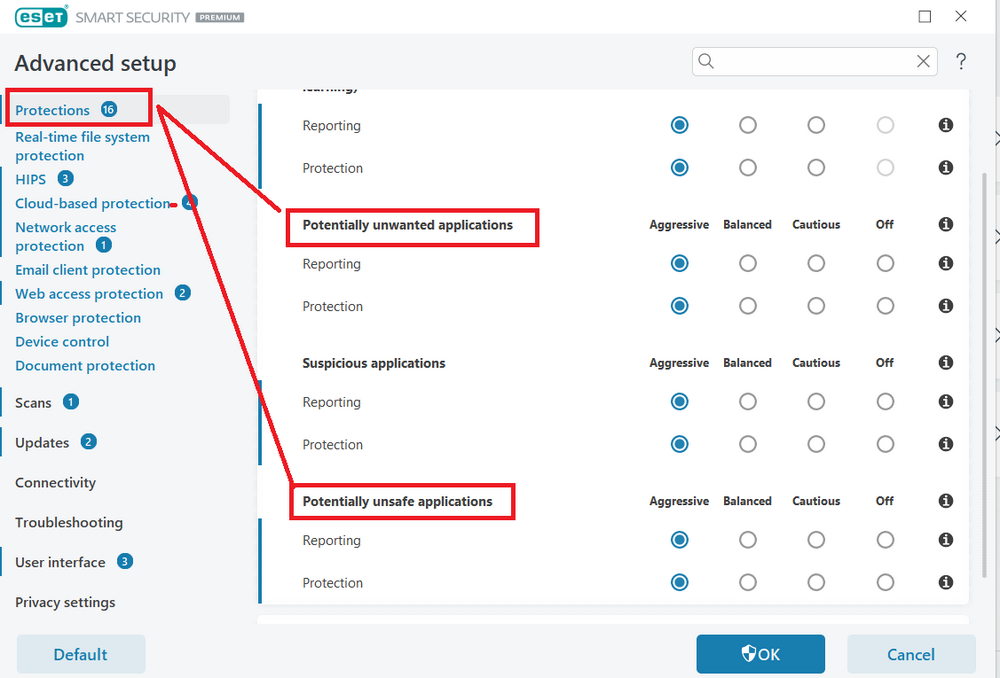Click the 1 badge next to Network access protection

click(x=103, y=245)
